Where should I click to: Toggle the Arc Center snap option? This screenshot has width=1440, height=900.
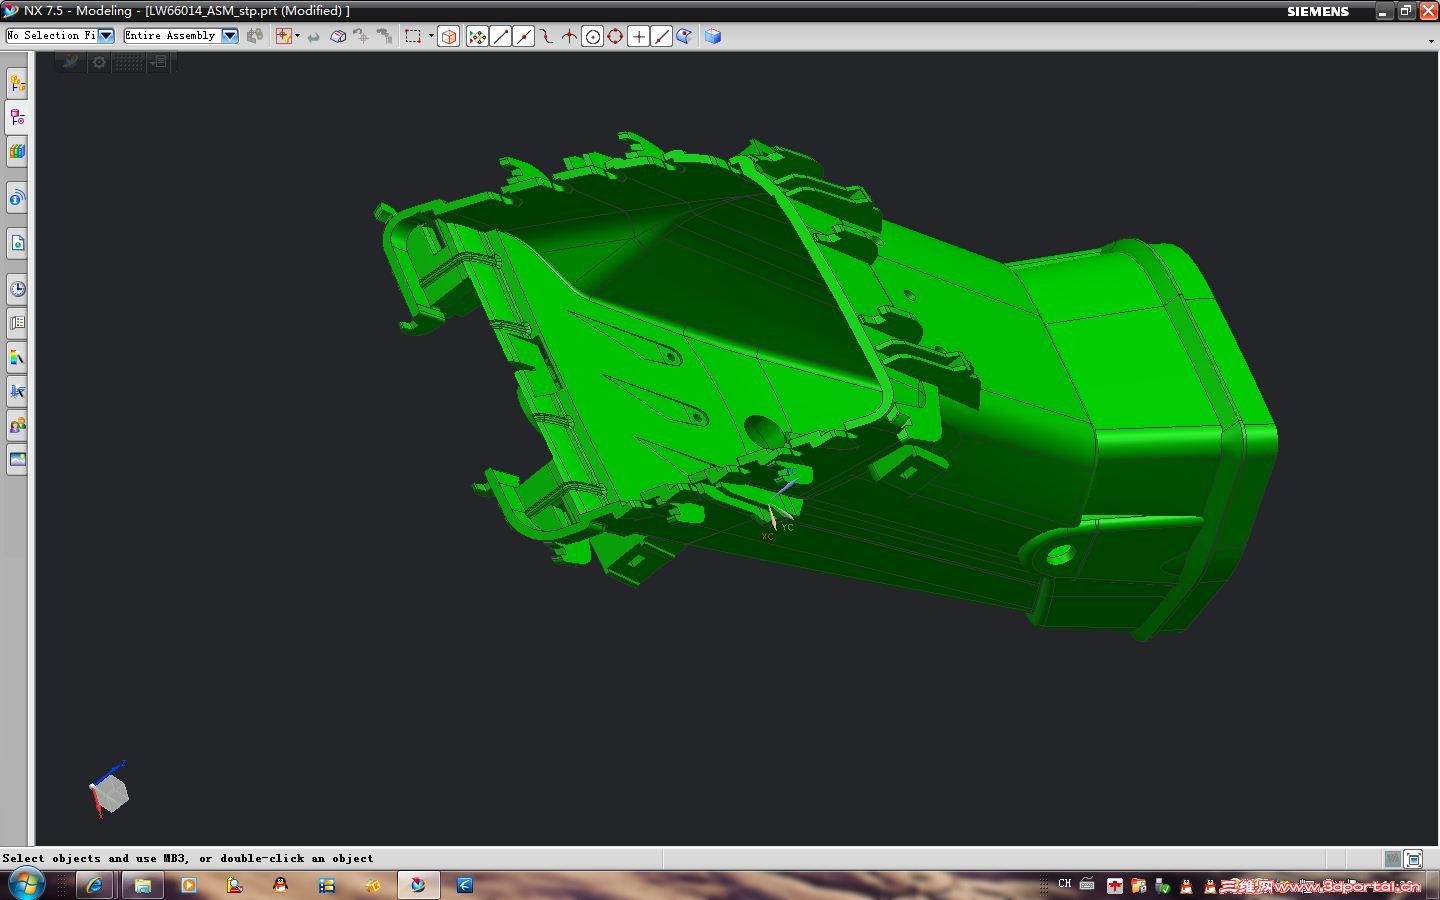point(593,37)
